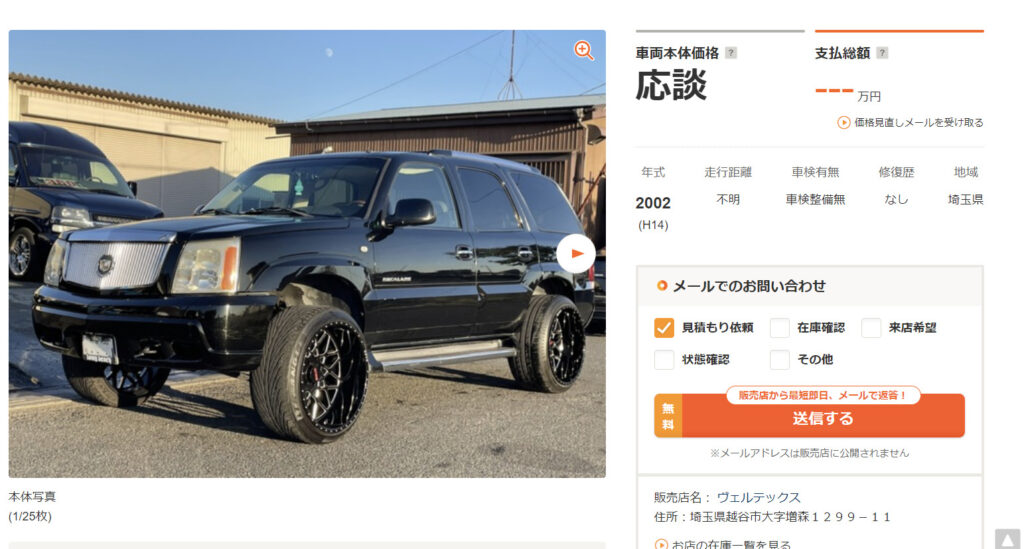
Task: Open the ヴェルテックス dealer link
Action: click(x=759, y=497)
